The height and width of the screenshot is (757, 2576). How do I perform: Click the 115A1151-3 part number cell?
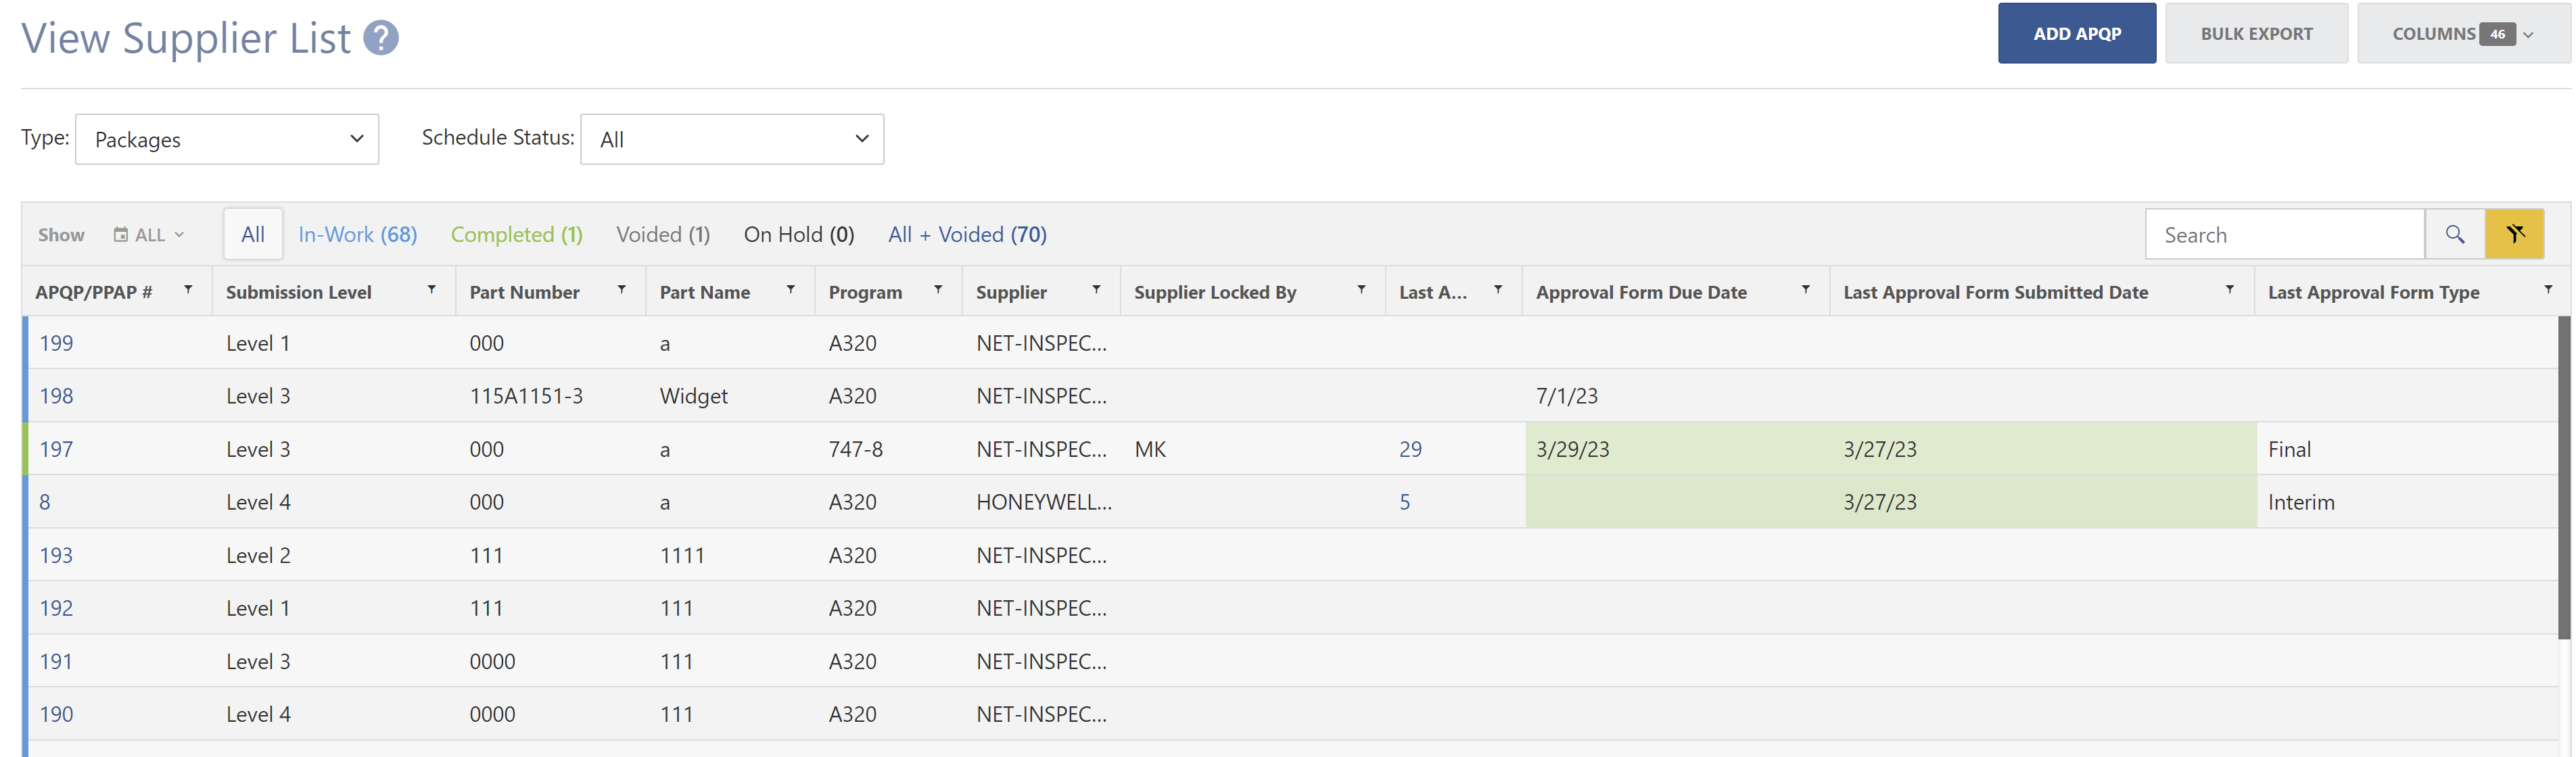(x=526, y=396)
